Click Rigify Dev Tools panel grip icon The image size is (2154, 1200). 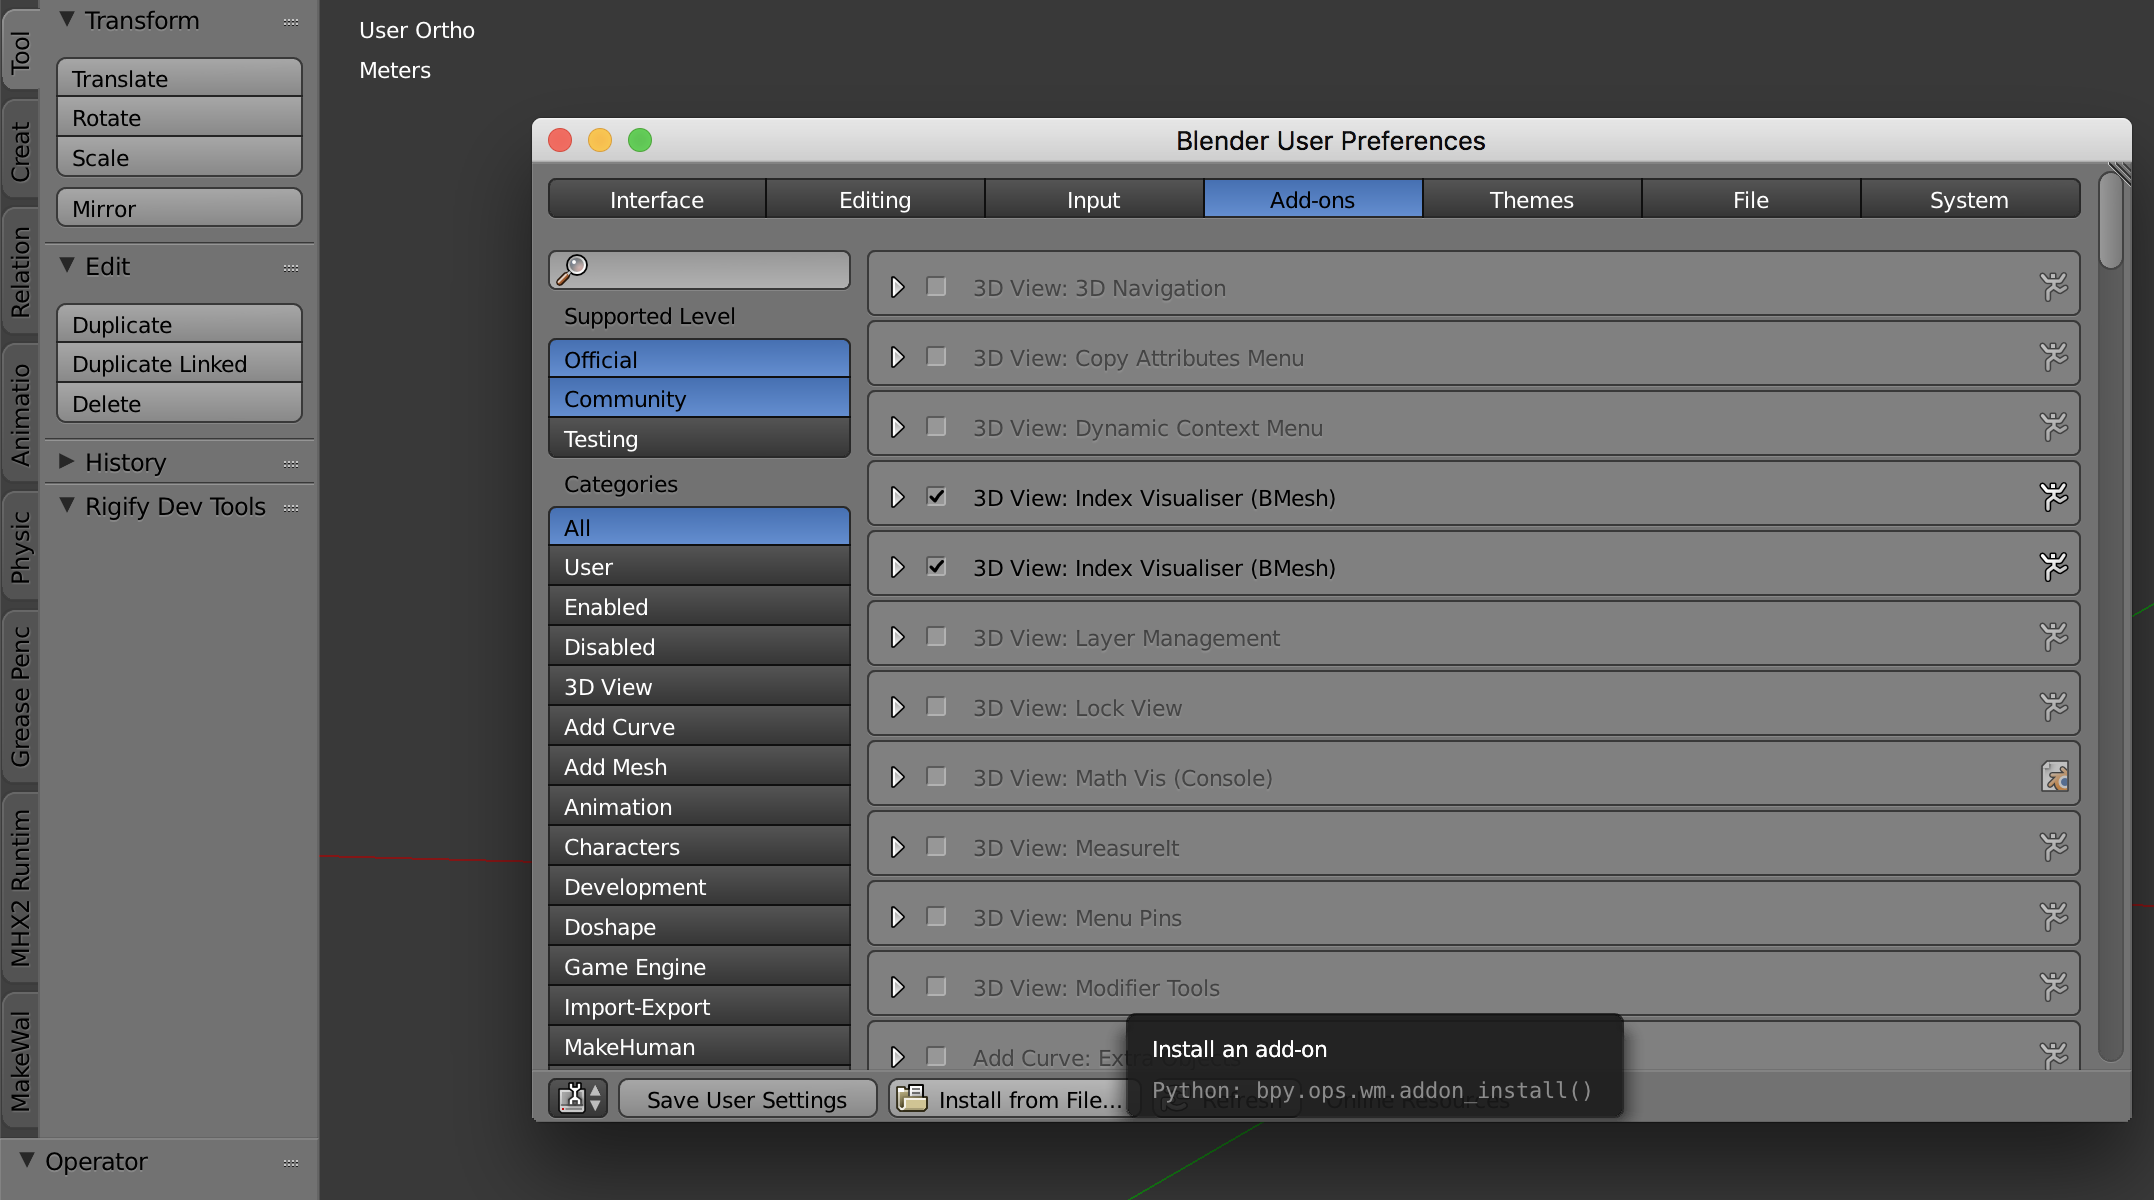tap(291, 508)
